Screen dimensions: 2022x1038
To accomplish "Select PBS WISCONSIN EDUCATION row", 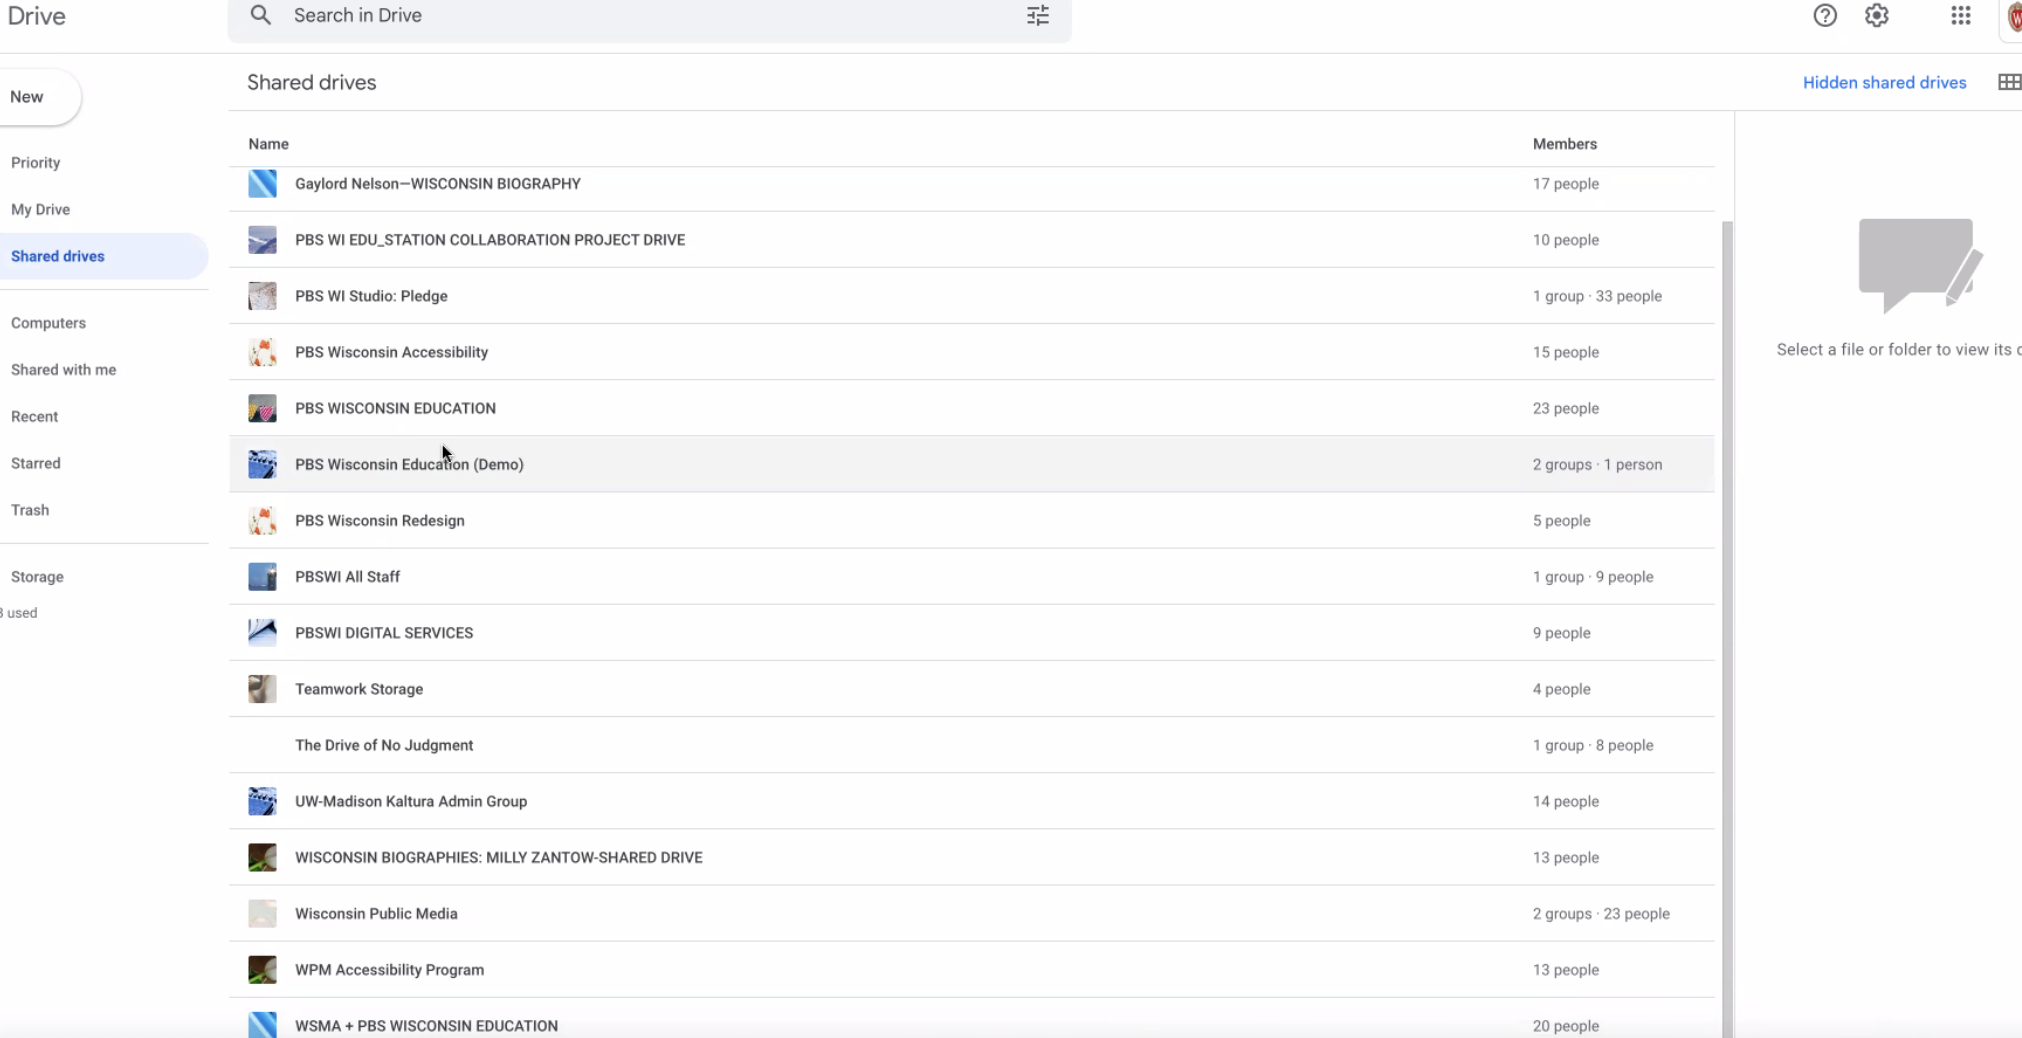I will pyautogui.click(x=971, y=408).
